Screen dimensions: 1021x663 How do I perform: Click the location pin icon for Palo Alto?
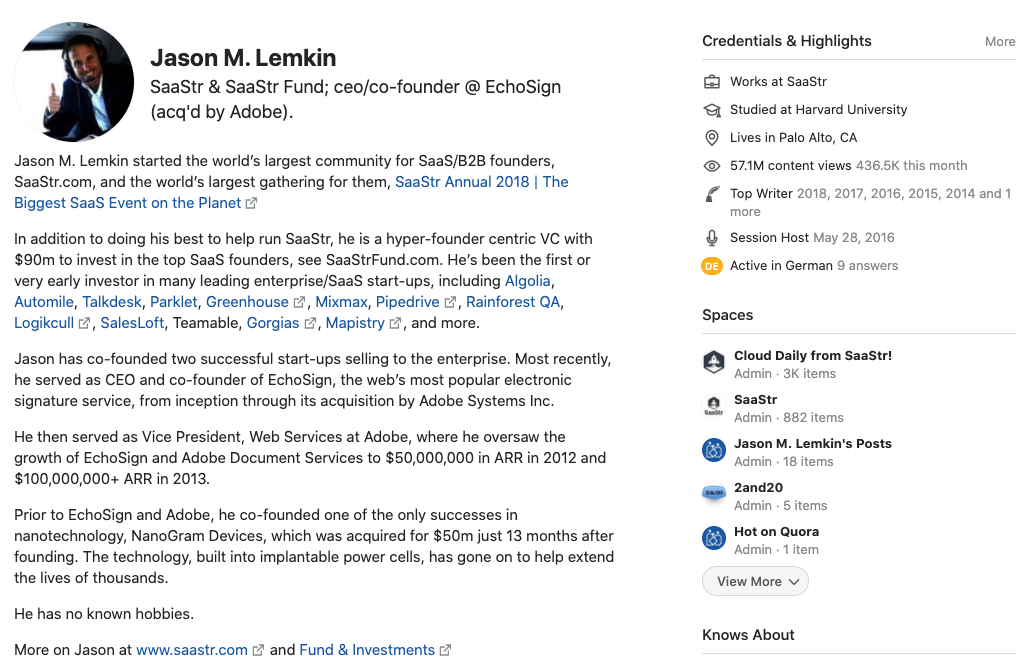pos(712,138)
